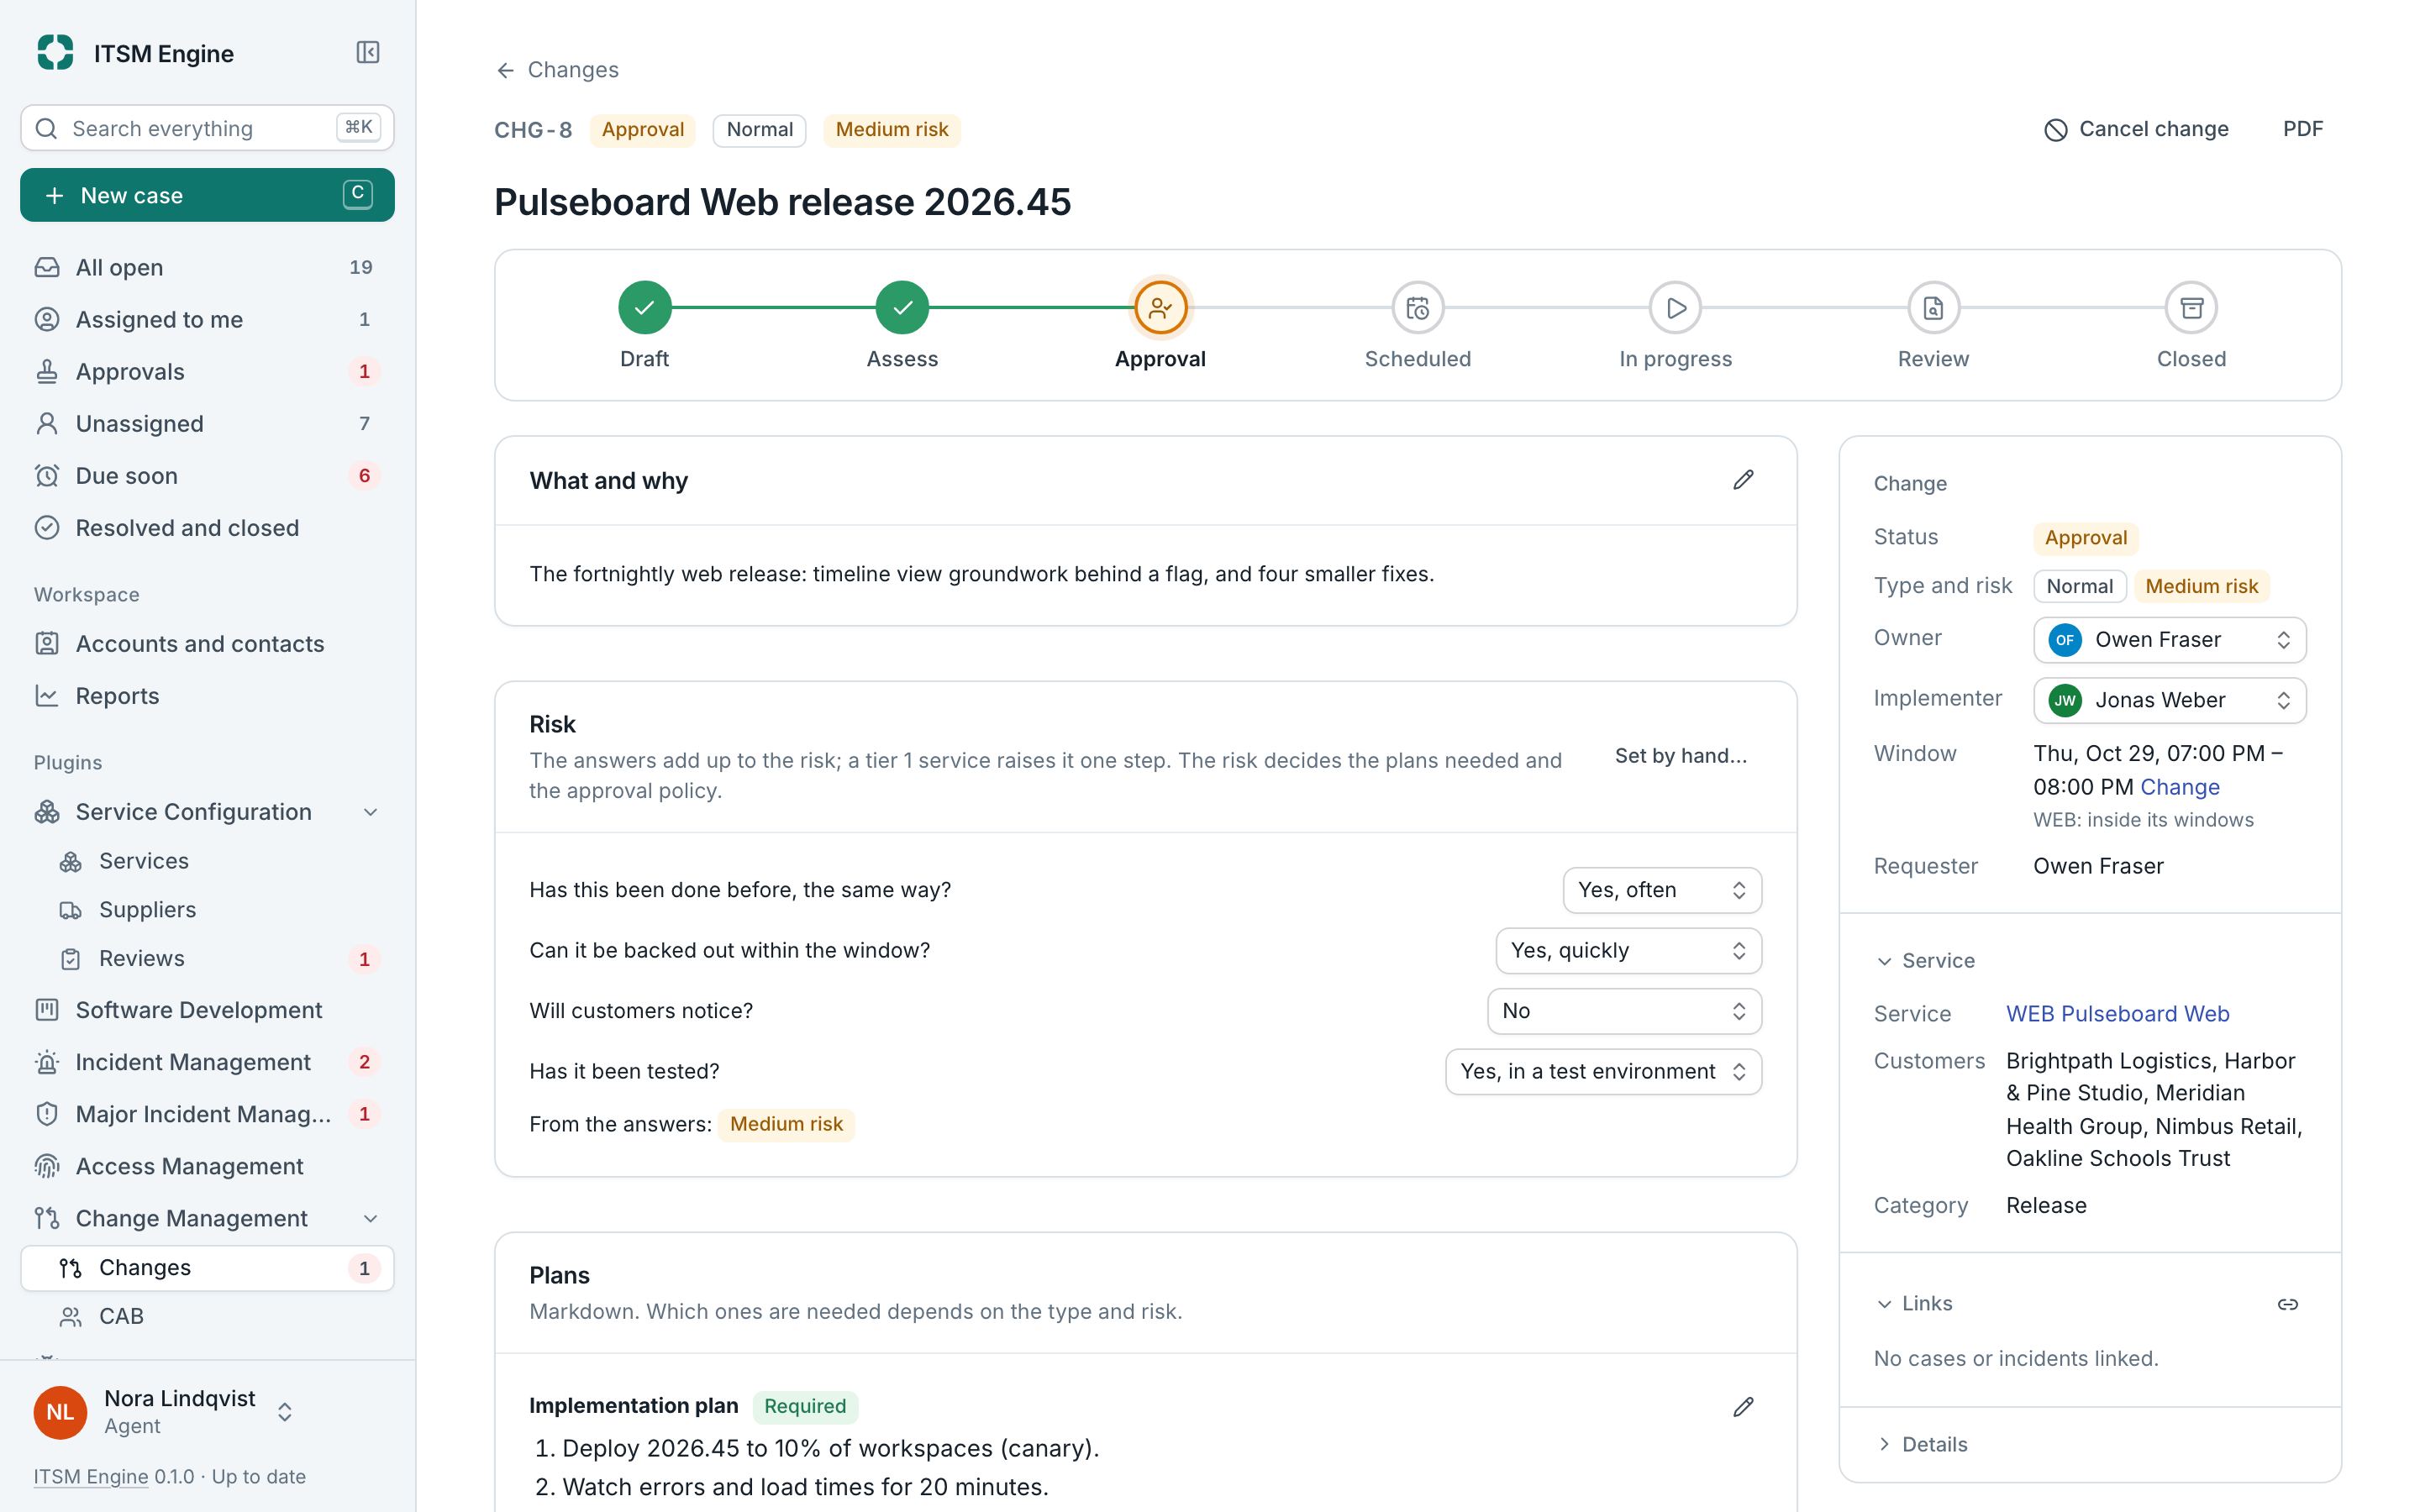The width and height of the screenshot is (2420, 1512).
Task: Collapse the Service section in the side panel
Action: 1924,961
